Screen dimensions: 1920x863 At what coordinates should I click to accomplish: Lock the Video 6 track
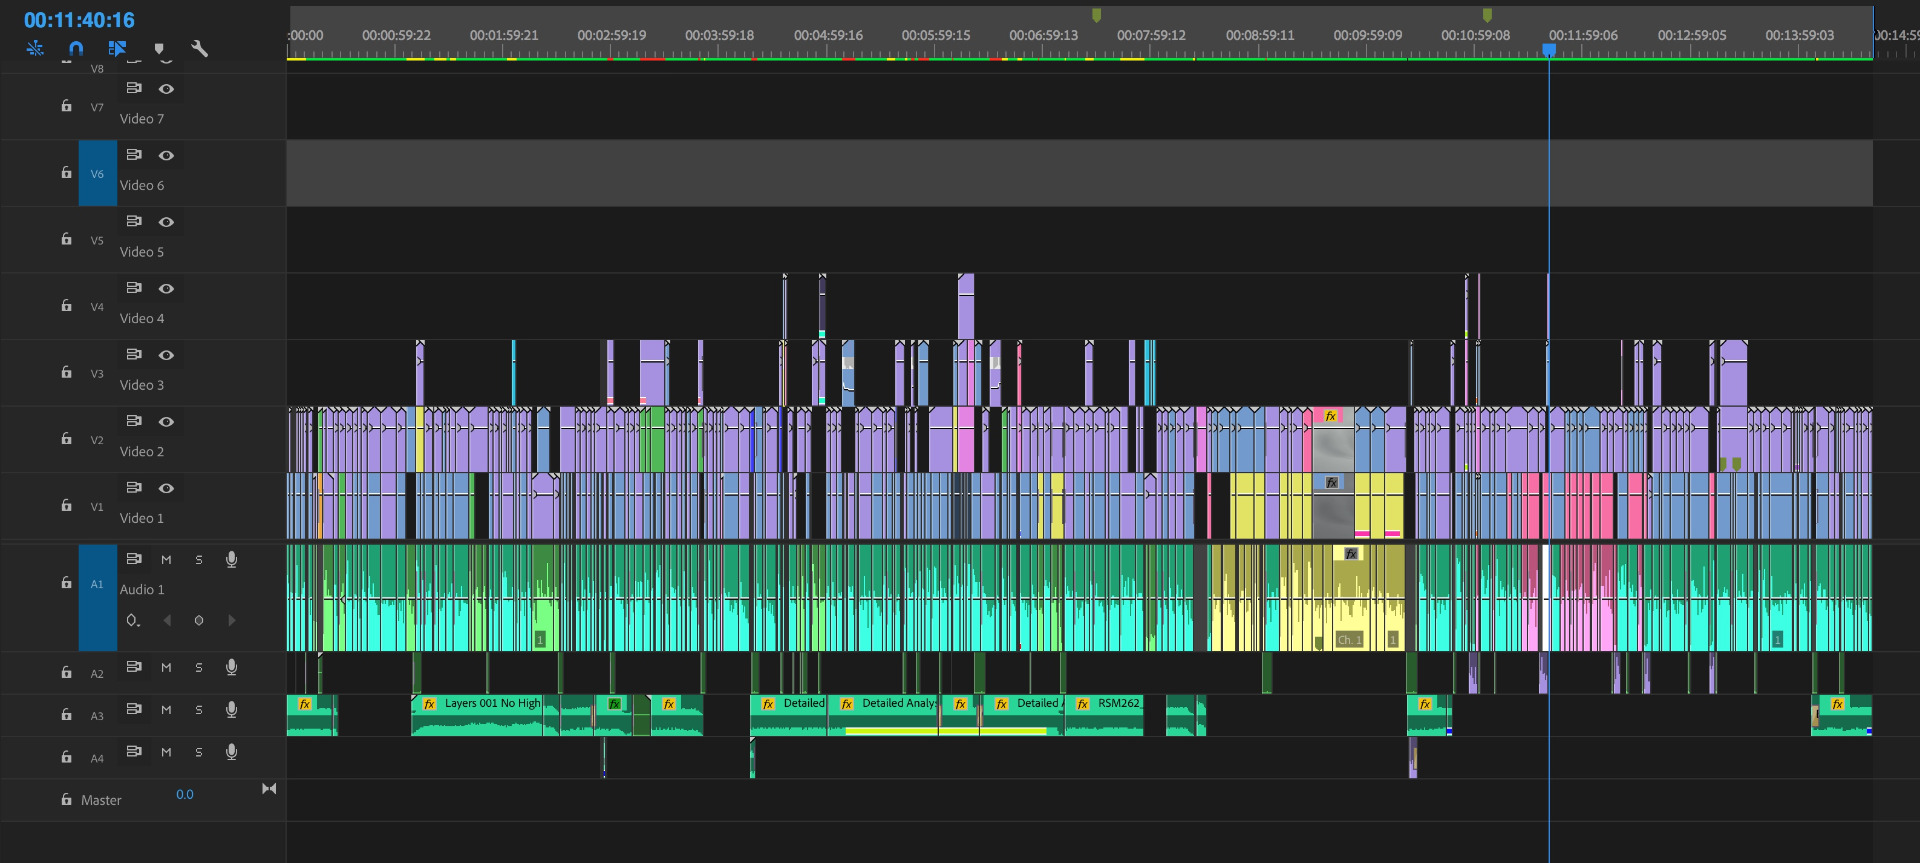(66, 172)
